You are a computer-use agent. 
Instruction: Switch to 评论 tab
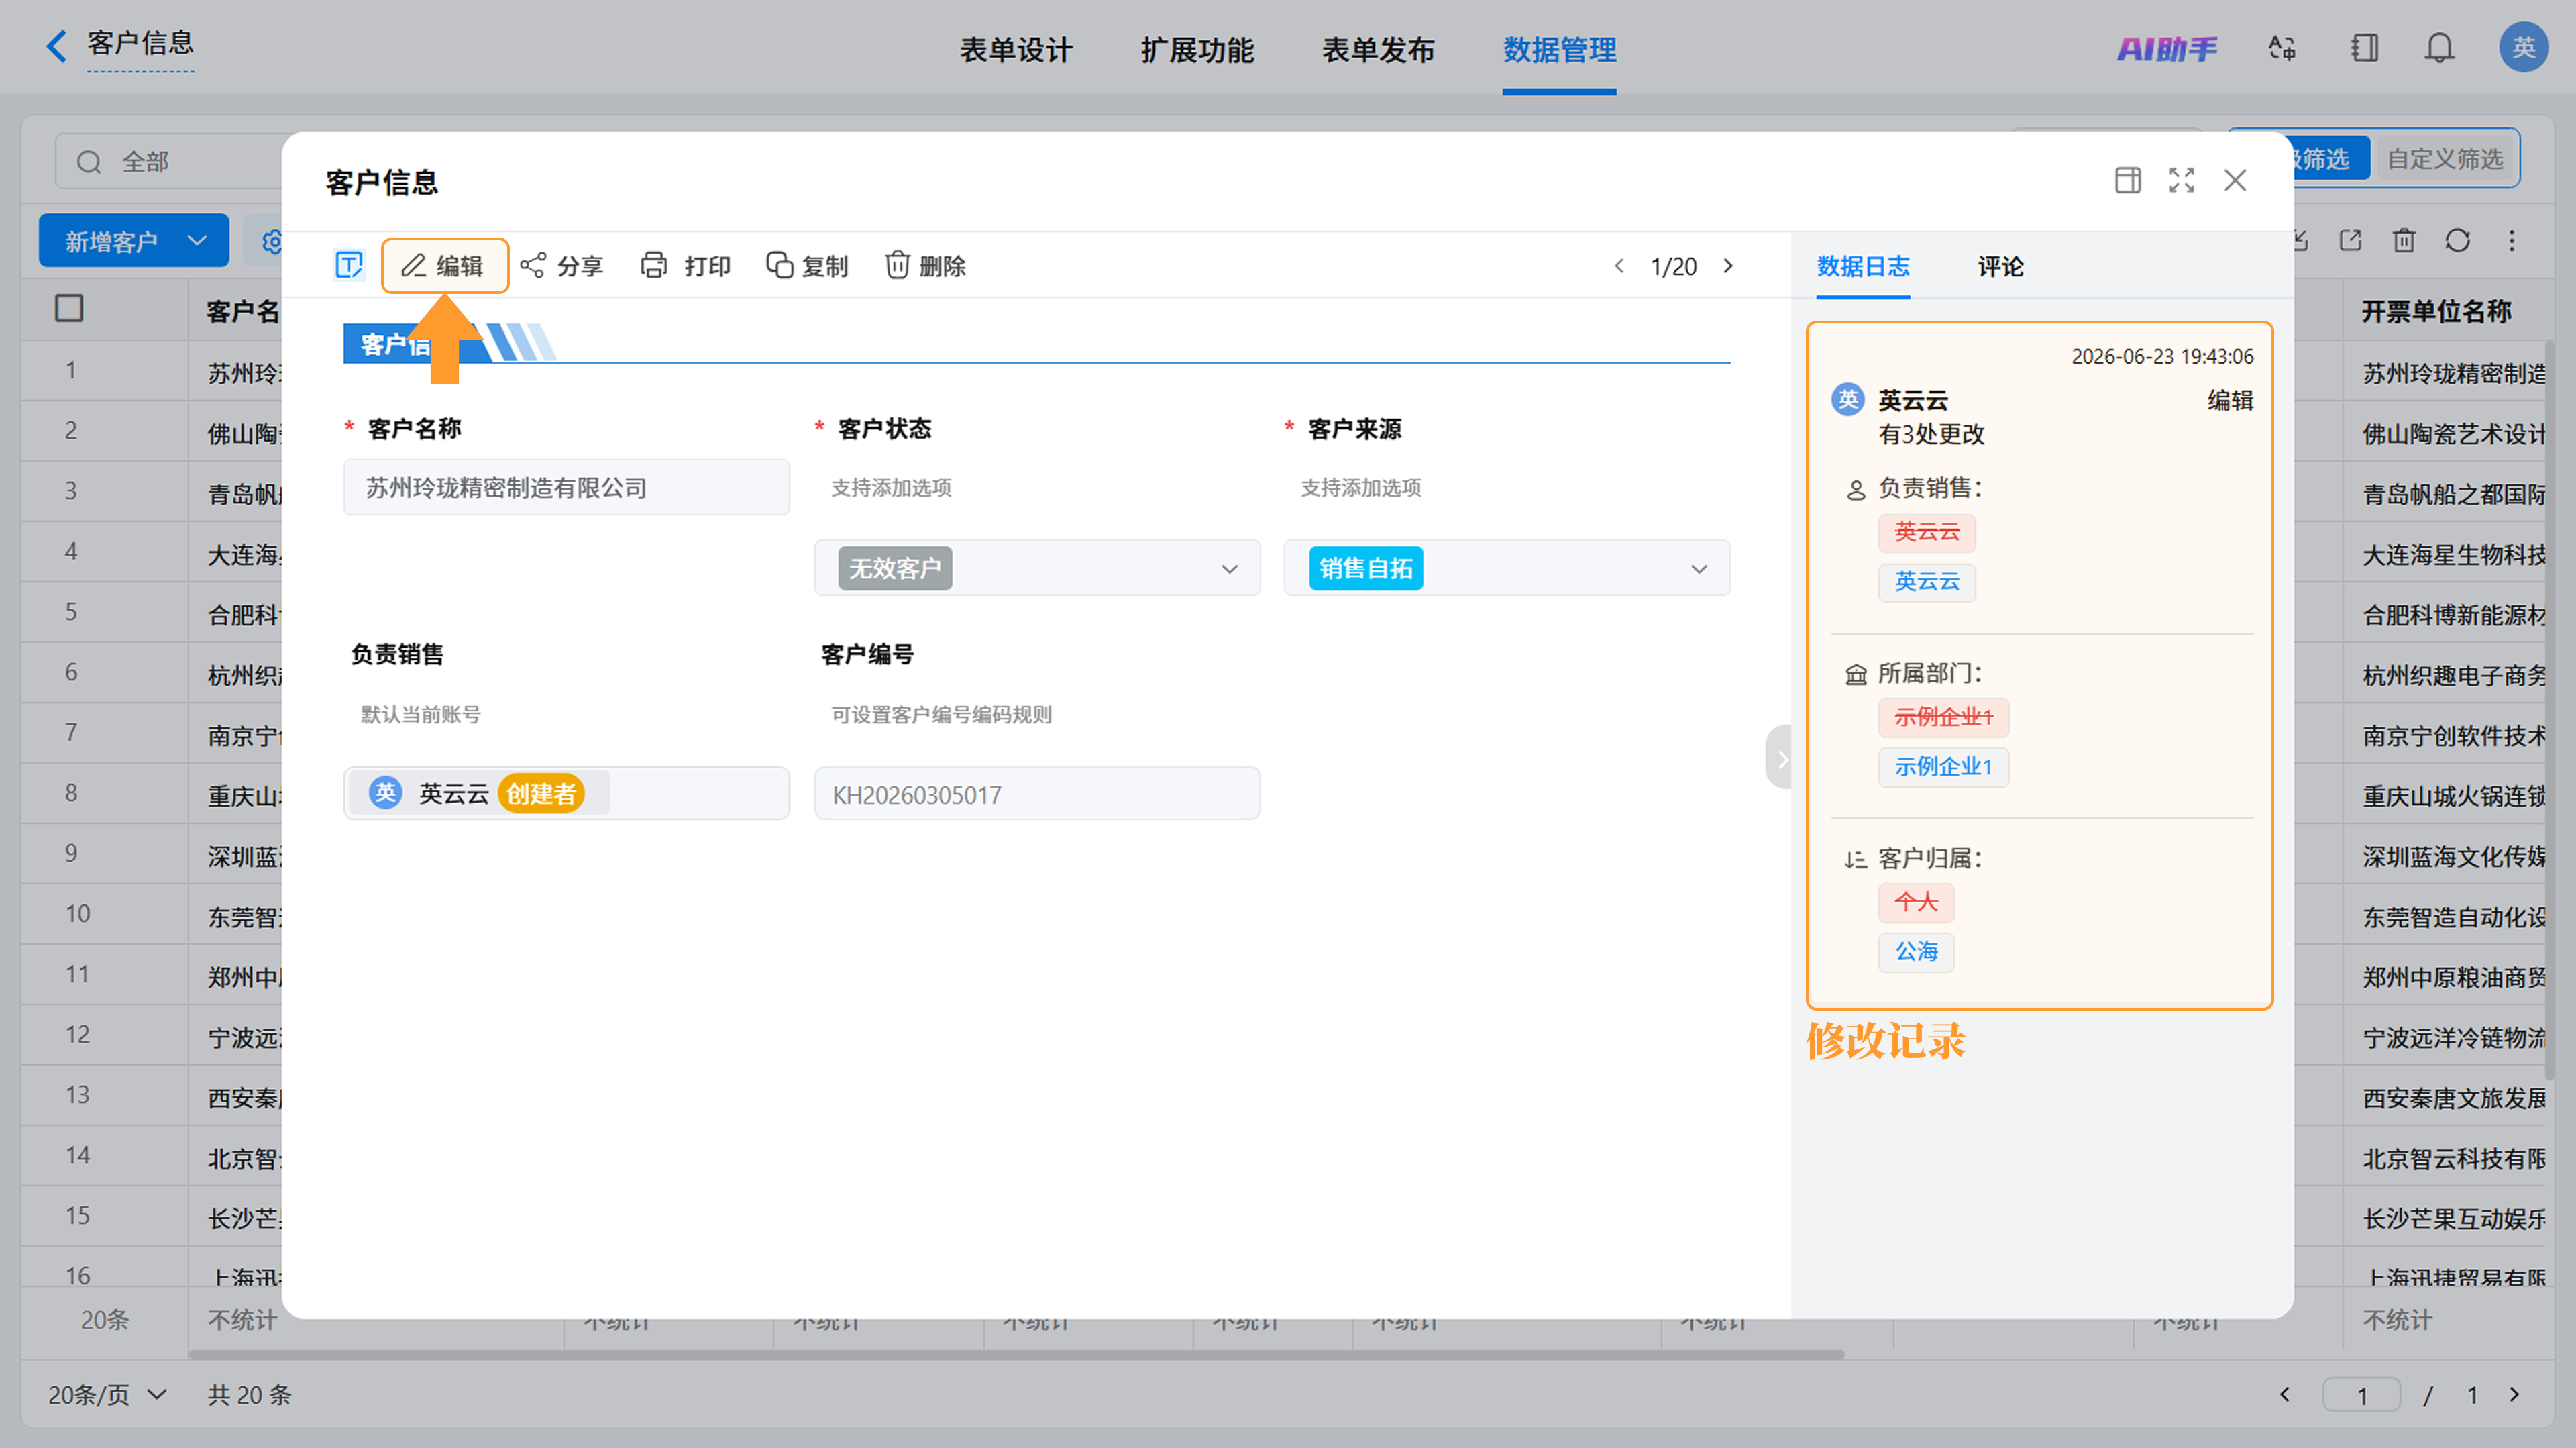pyautogui.click(x=2000, y=266)
